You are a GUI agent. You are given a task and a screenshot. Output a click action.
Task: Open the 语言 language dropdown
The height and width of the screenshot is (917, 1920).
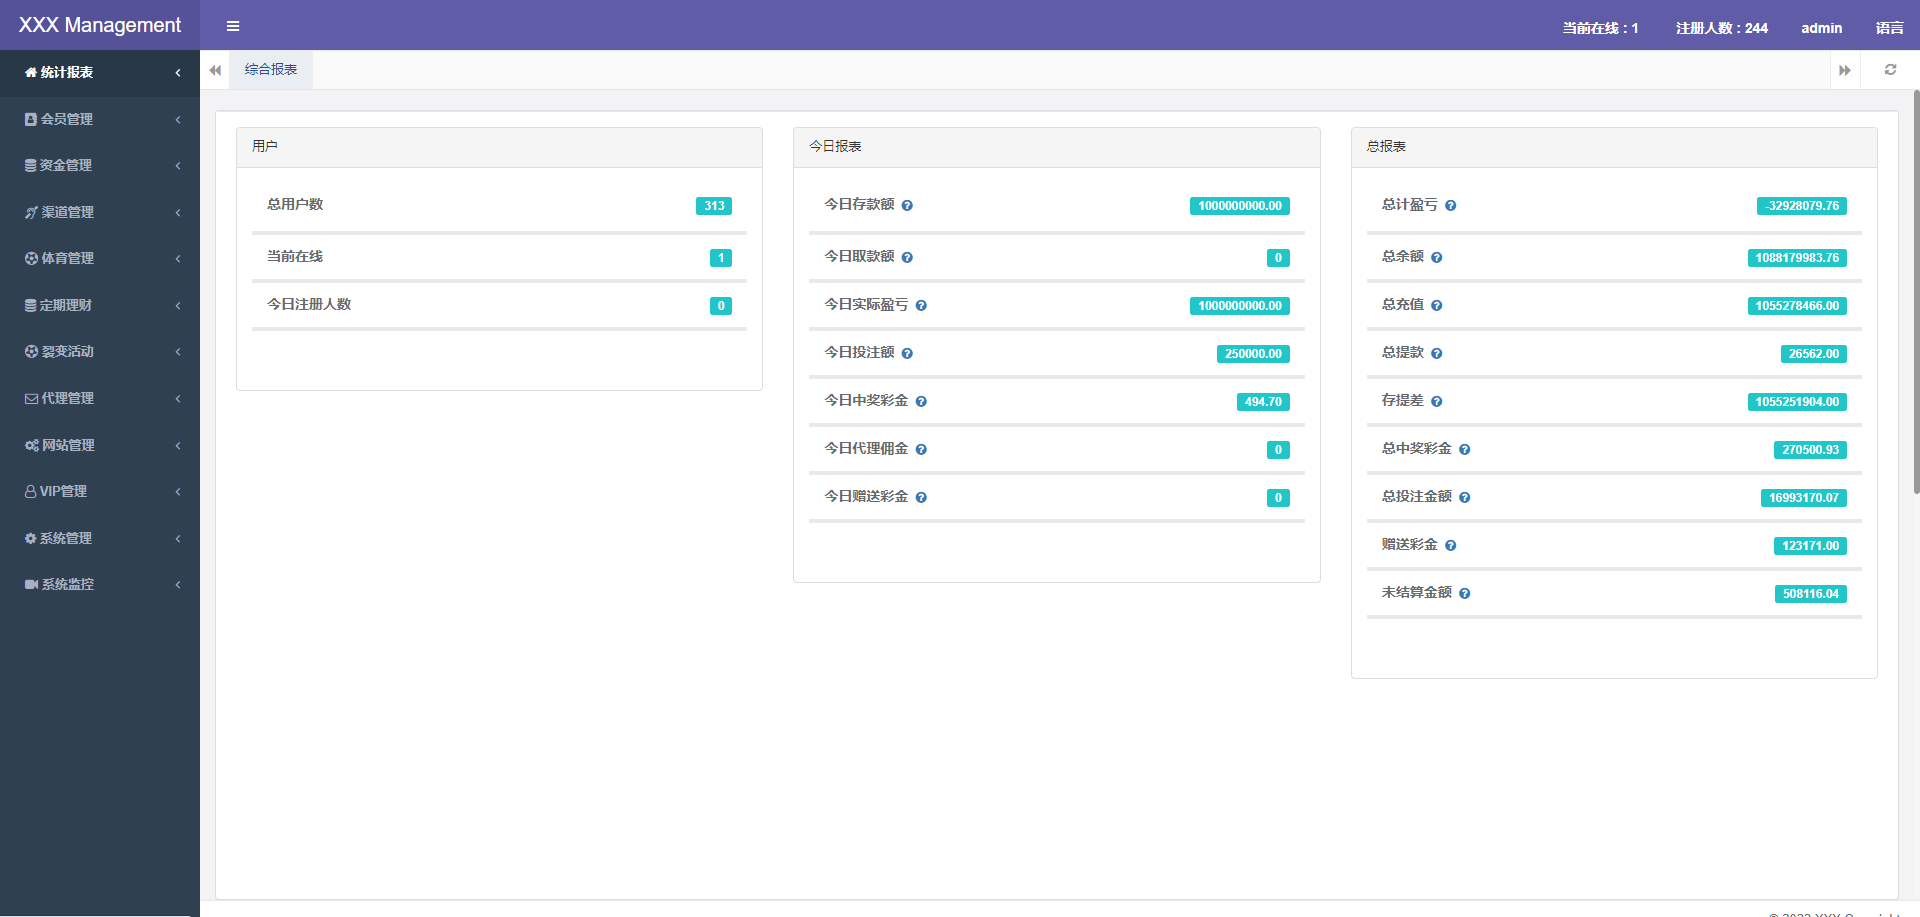(1889, 28)
